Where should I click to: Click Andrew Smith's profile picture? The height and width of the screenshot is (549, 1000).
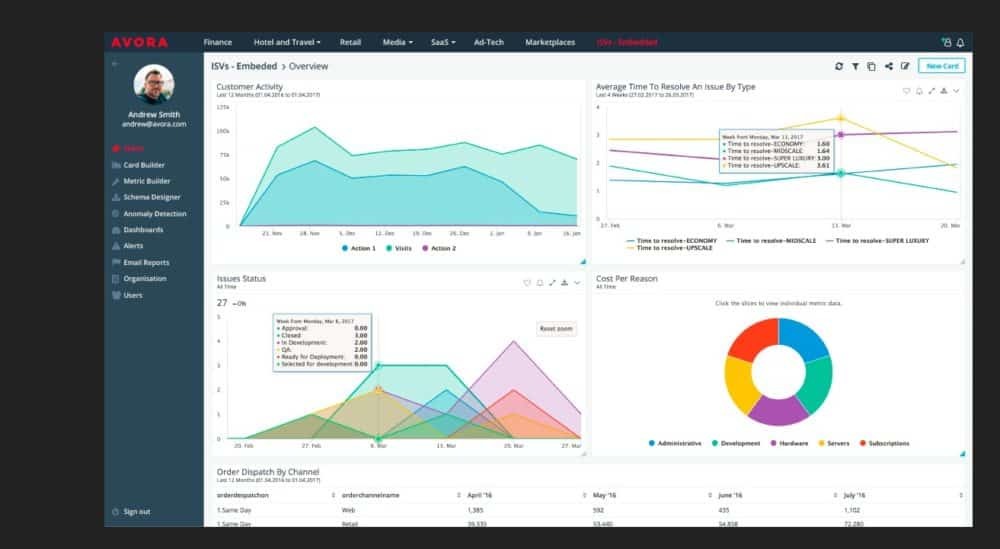pyautogui.click(x=154, y=85)
